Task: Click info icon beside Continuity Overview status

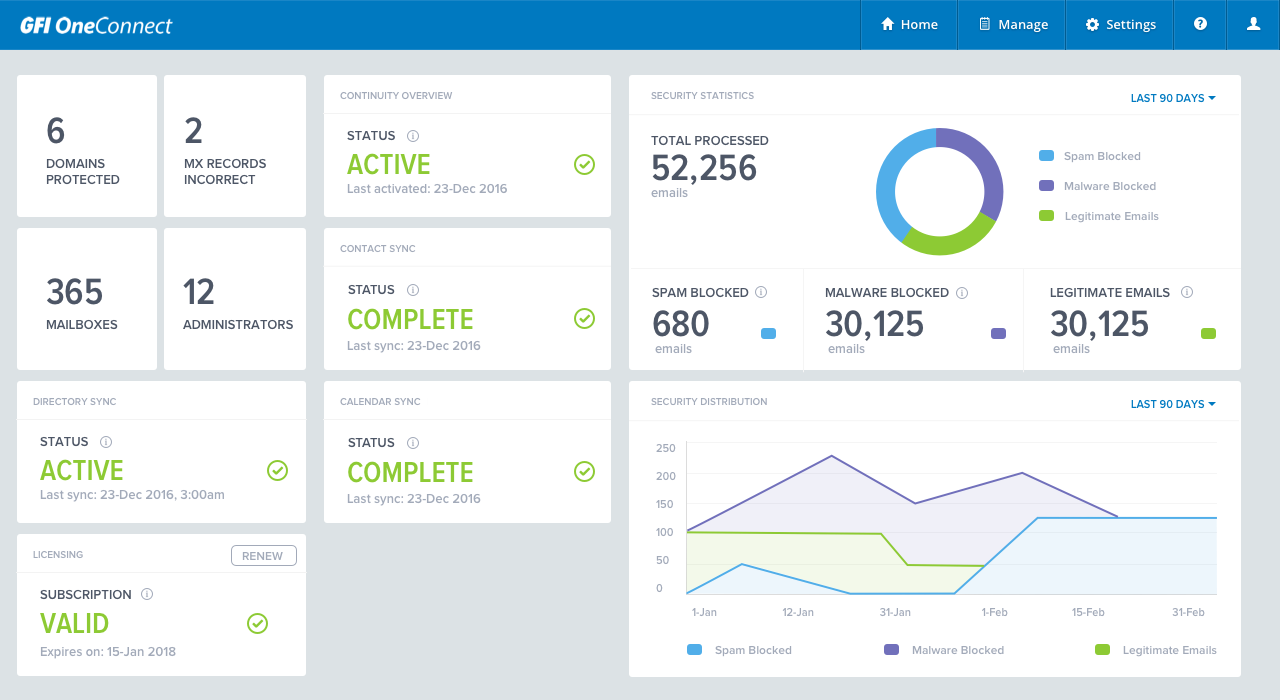Action: tap(413, 136)
